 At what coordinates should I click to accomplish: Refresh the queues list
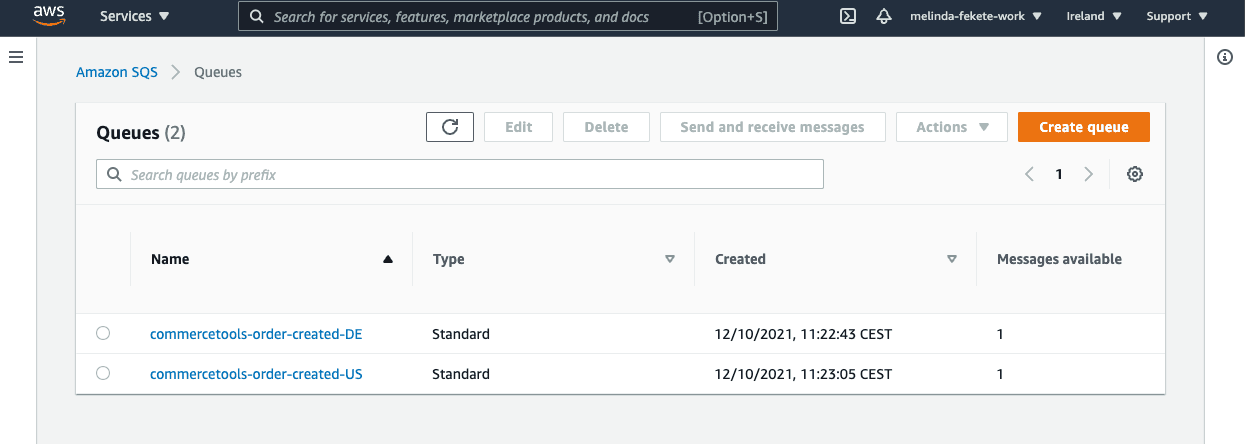point(450,127)
